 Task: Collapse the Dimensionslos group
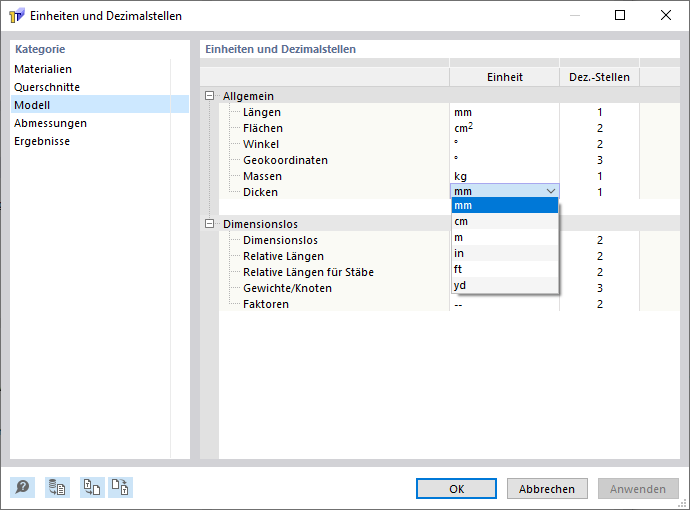(x=210, y=224)
